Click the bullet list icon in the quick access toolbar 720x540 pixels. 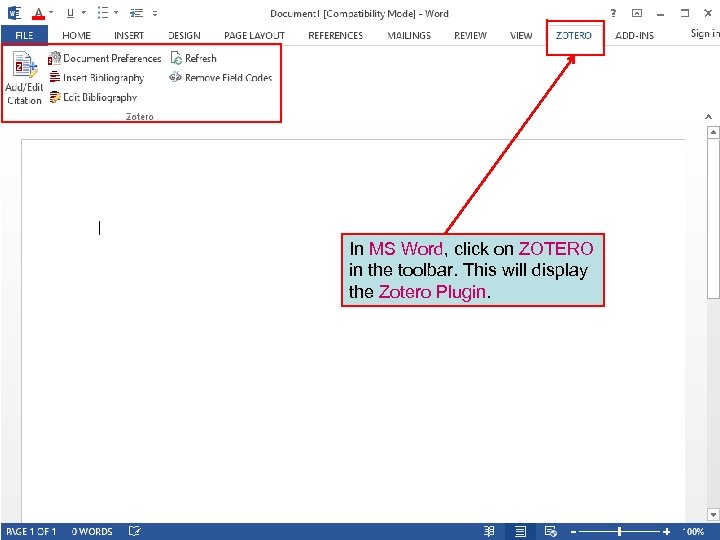(x=103, y=13)
